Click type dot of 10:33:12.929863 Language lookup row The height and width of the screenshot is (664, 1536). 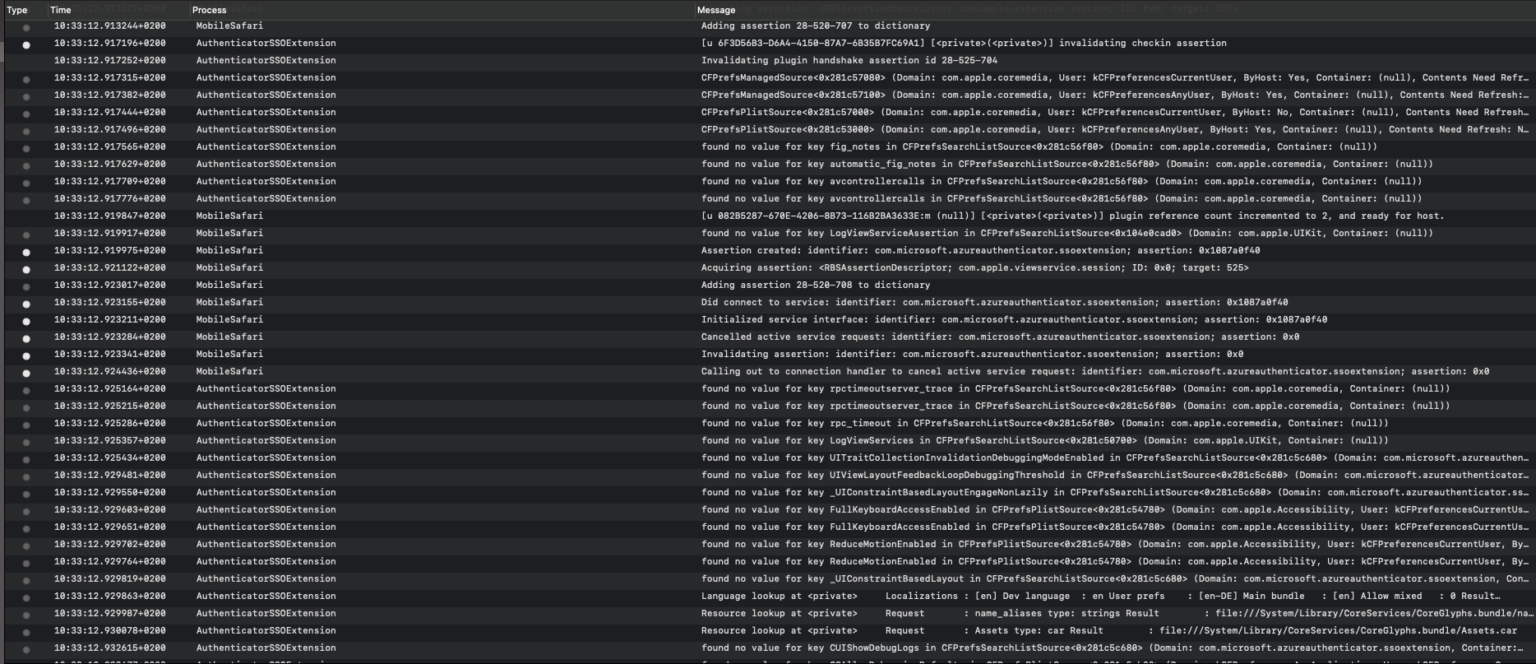26,596
